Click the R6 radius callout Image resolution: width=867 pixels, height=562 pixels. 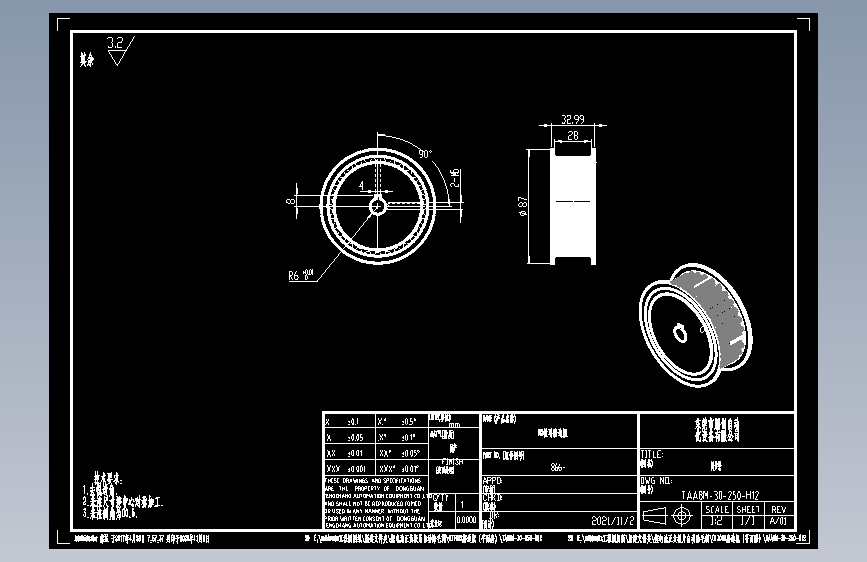point(301,274)
